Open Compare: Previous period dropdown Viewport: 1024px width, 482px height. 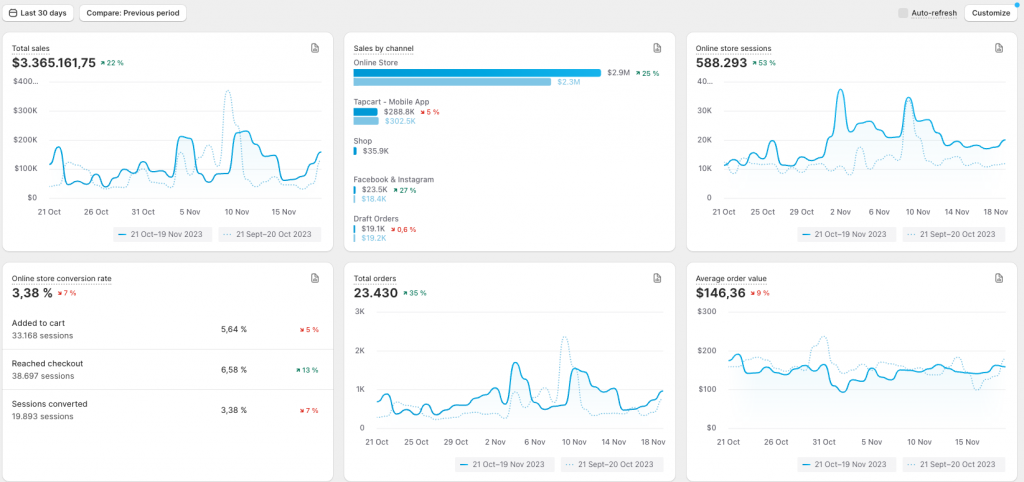point(133,13)
